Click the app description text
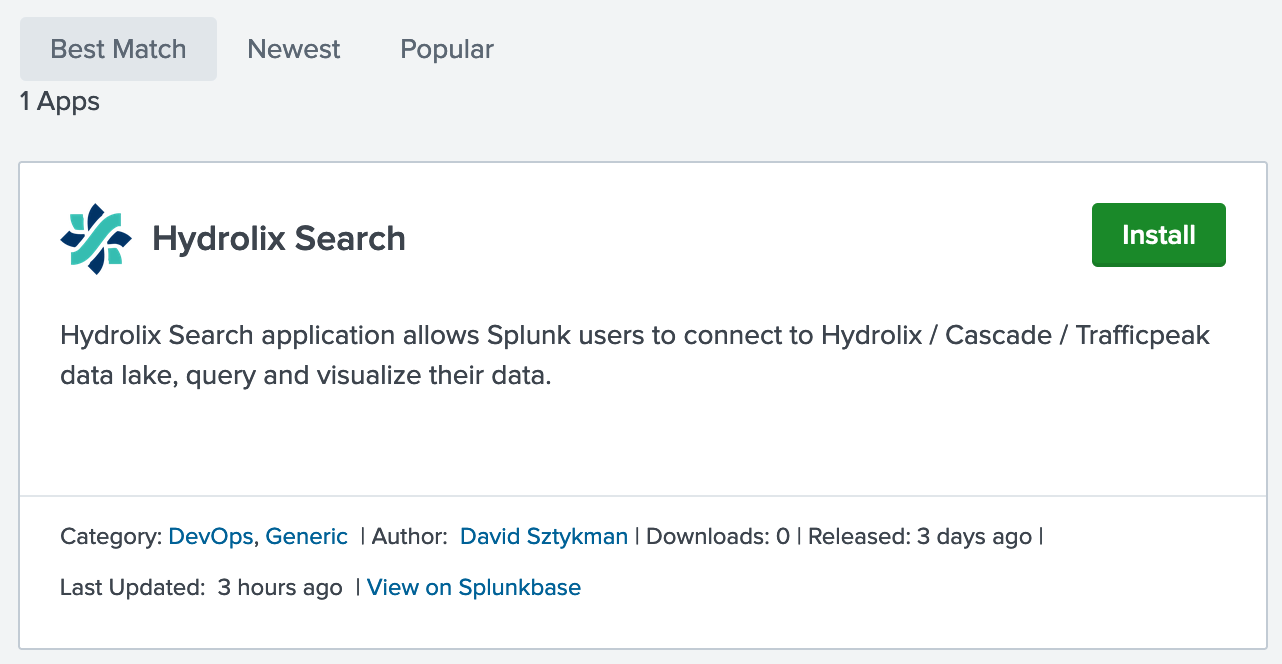This screenshot has height=664, width=1282. click(635, 355)
